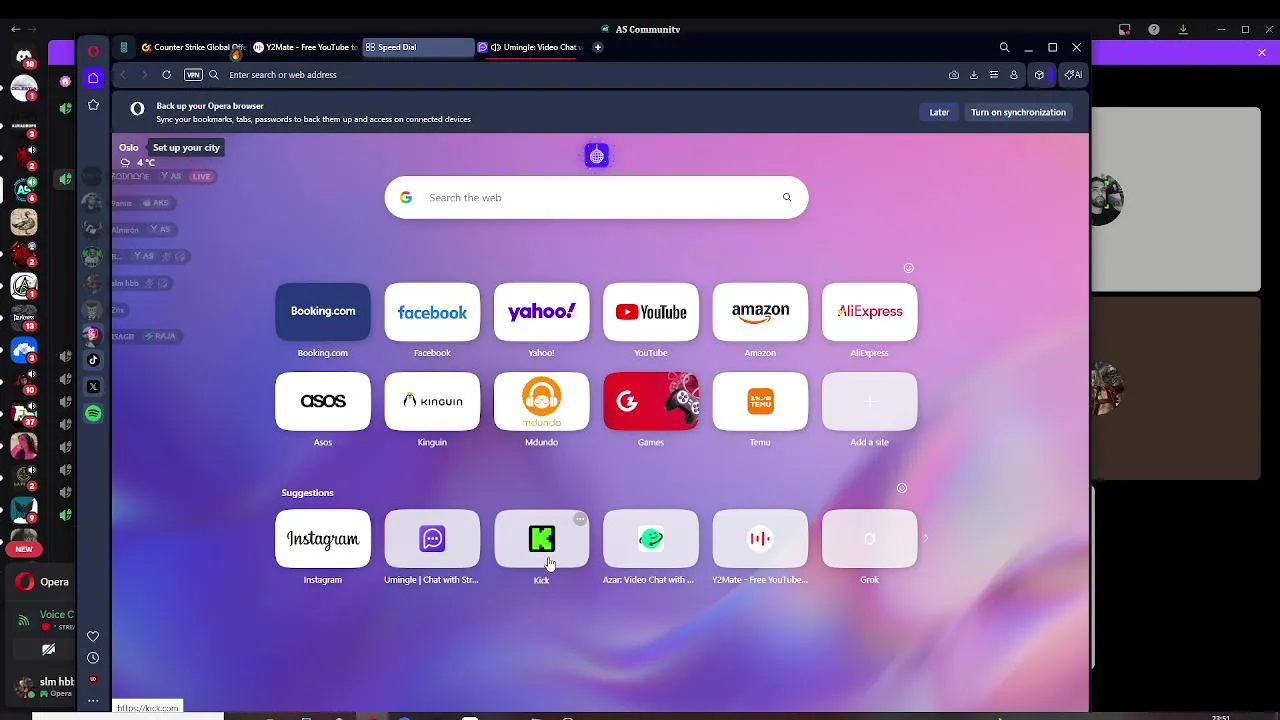The width and height of the screenshot is (1280, 720).
Task: Open a new tab with plus button
Action: click(598, 47)
